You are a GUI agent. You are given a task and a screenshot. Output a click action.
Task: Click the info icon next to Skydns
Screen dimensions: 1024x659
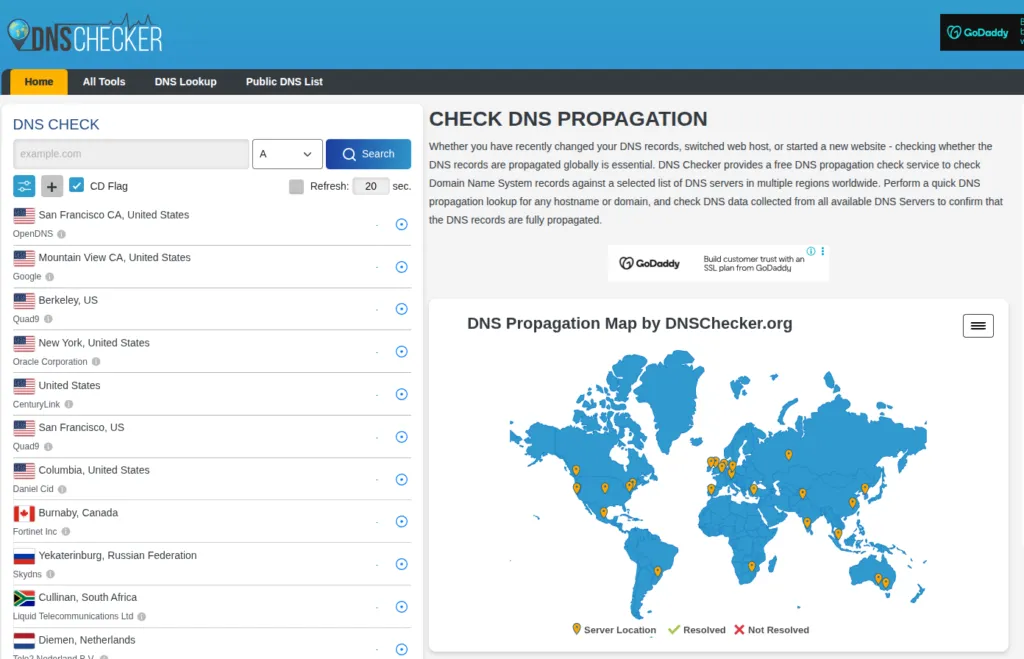[52, 576]
